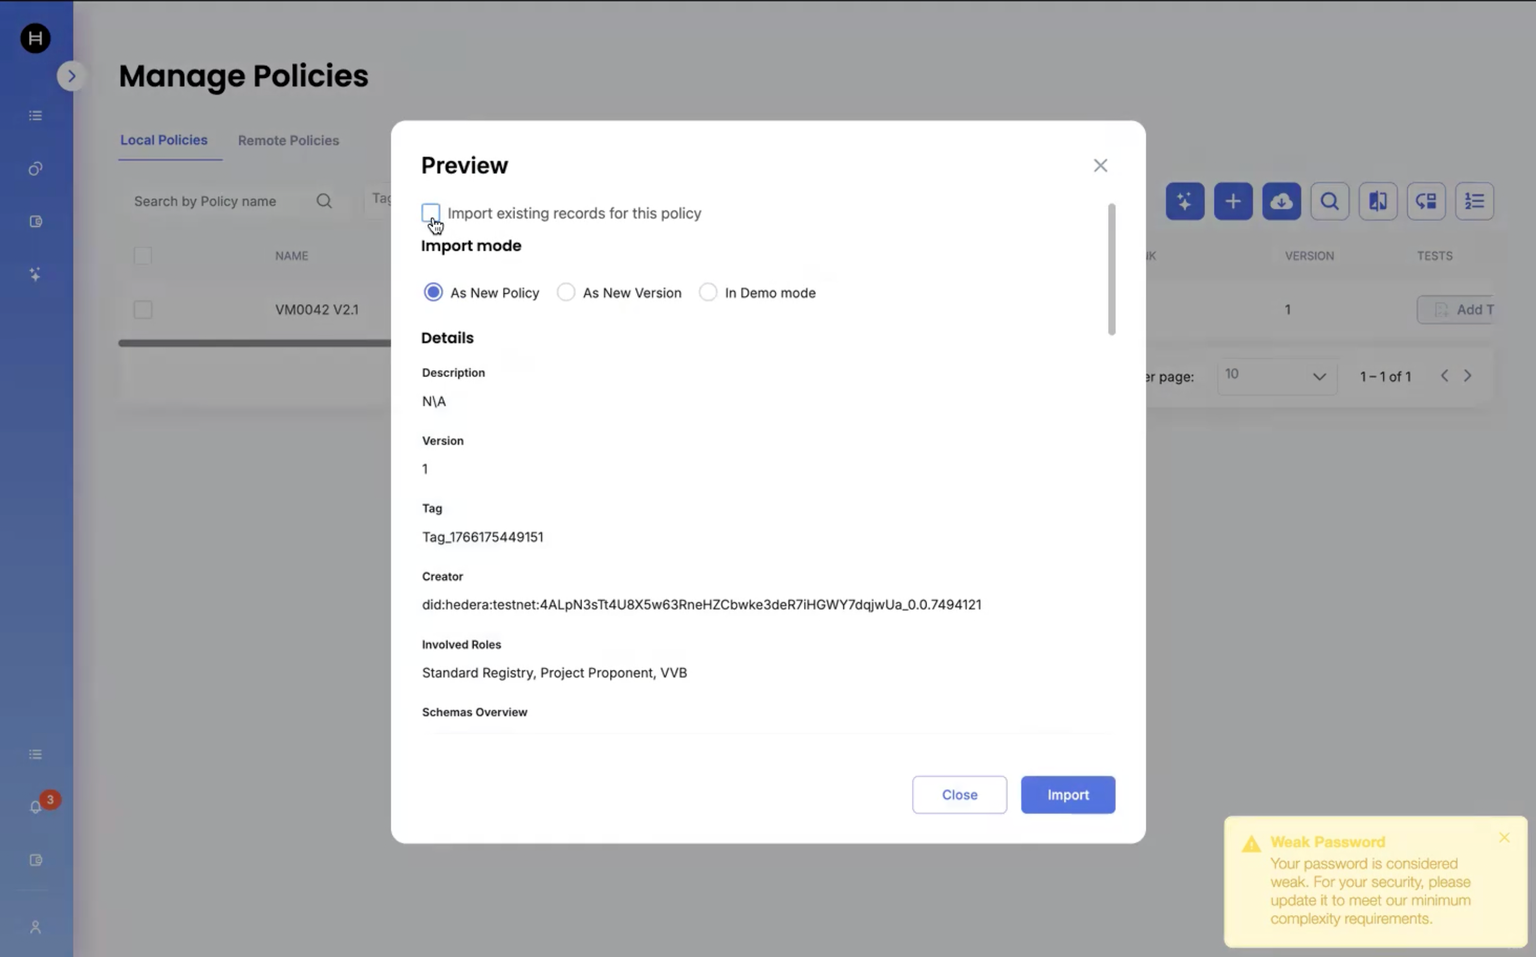1536x957 pixels.
Task: Click the blue cloud import icon
Action: pyautogui.click(x=1281, y=201)
